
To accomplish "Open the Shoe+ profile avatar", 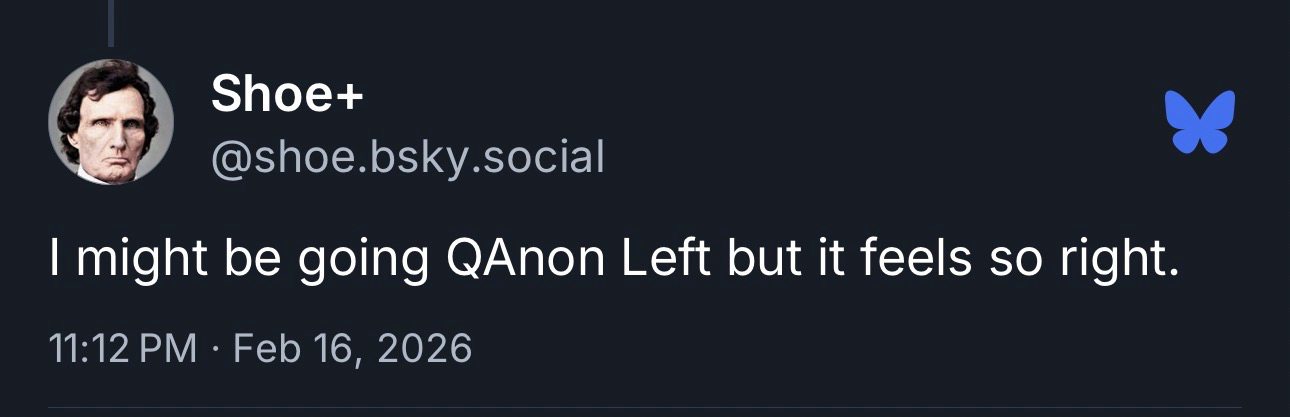I will [x=110, y=121].
